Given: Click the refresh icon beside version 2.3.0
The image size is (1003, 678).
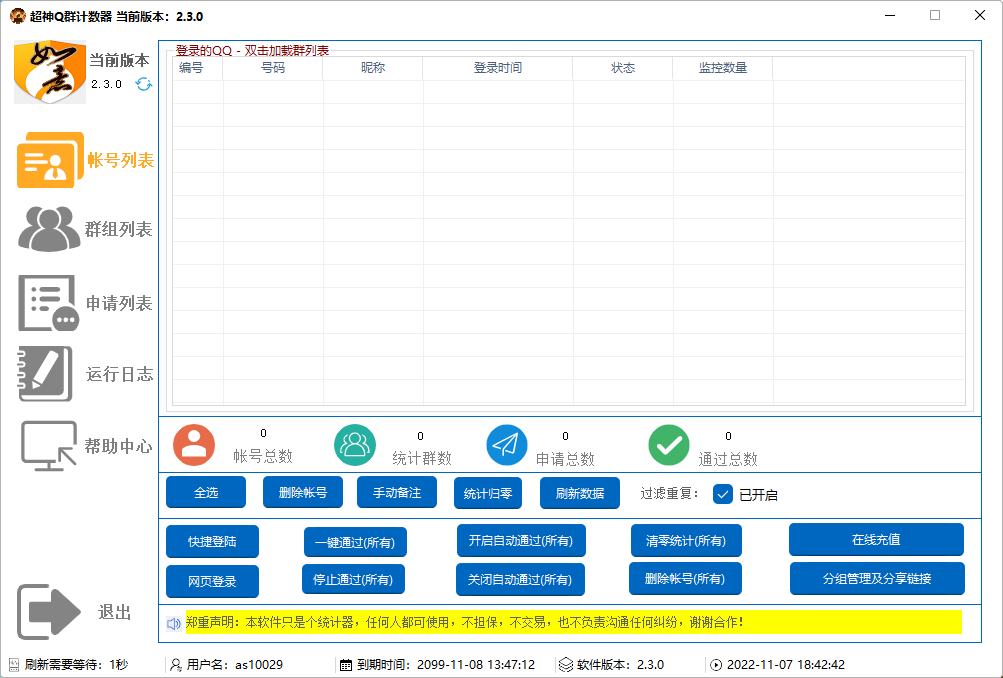Looking at the screenshot, I should [x=144, y=84].
